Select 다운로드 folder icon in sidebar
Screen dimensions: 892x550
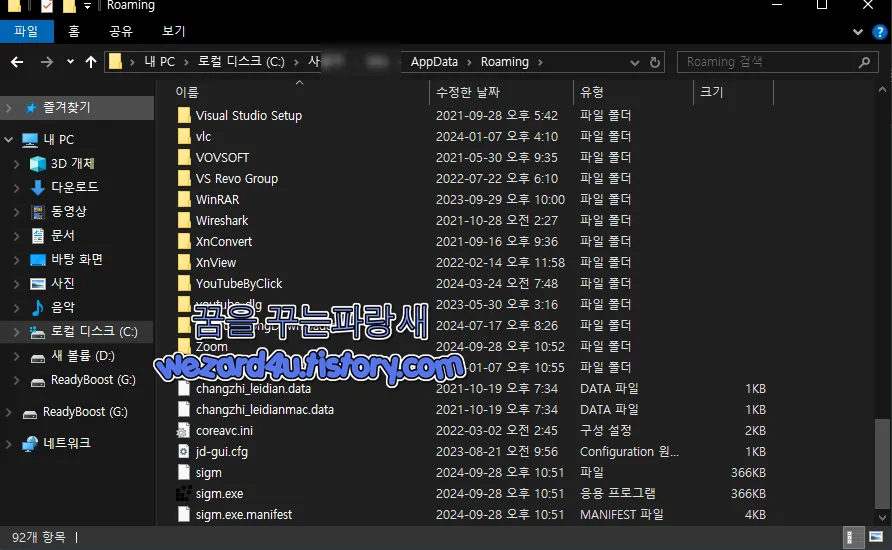(38, 188)
